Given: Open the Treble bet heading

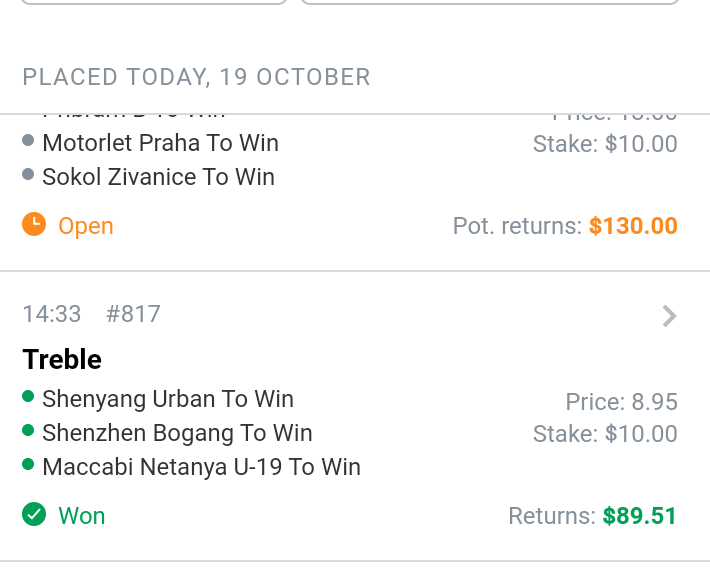Looking at the screenshot, I should [62, 359].
